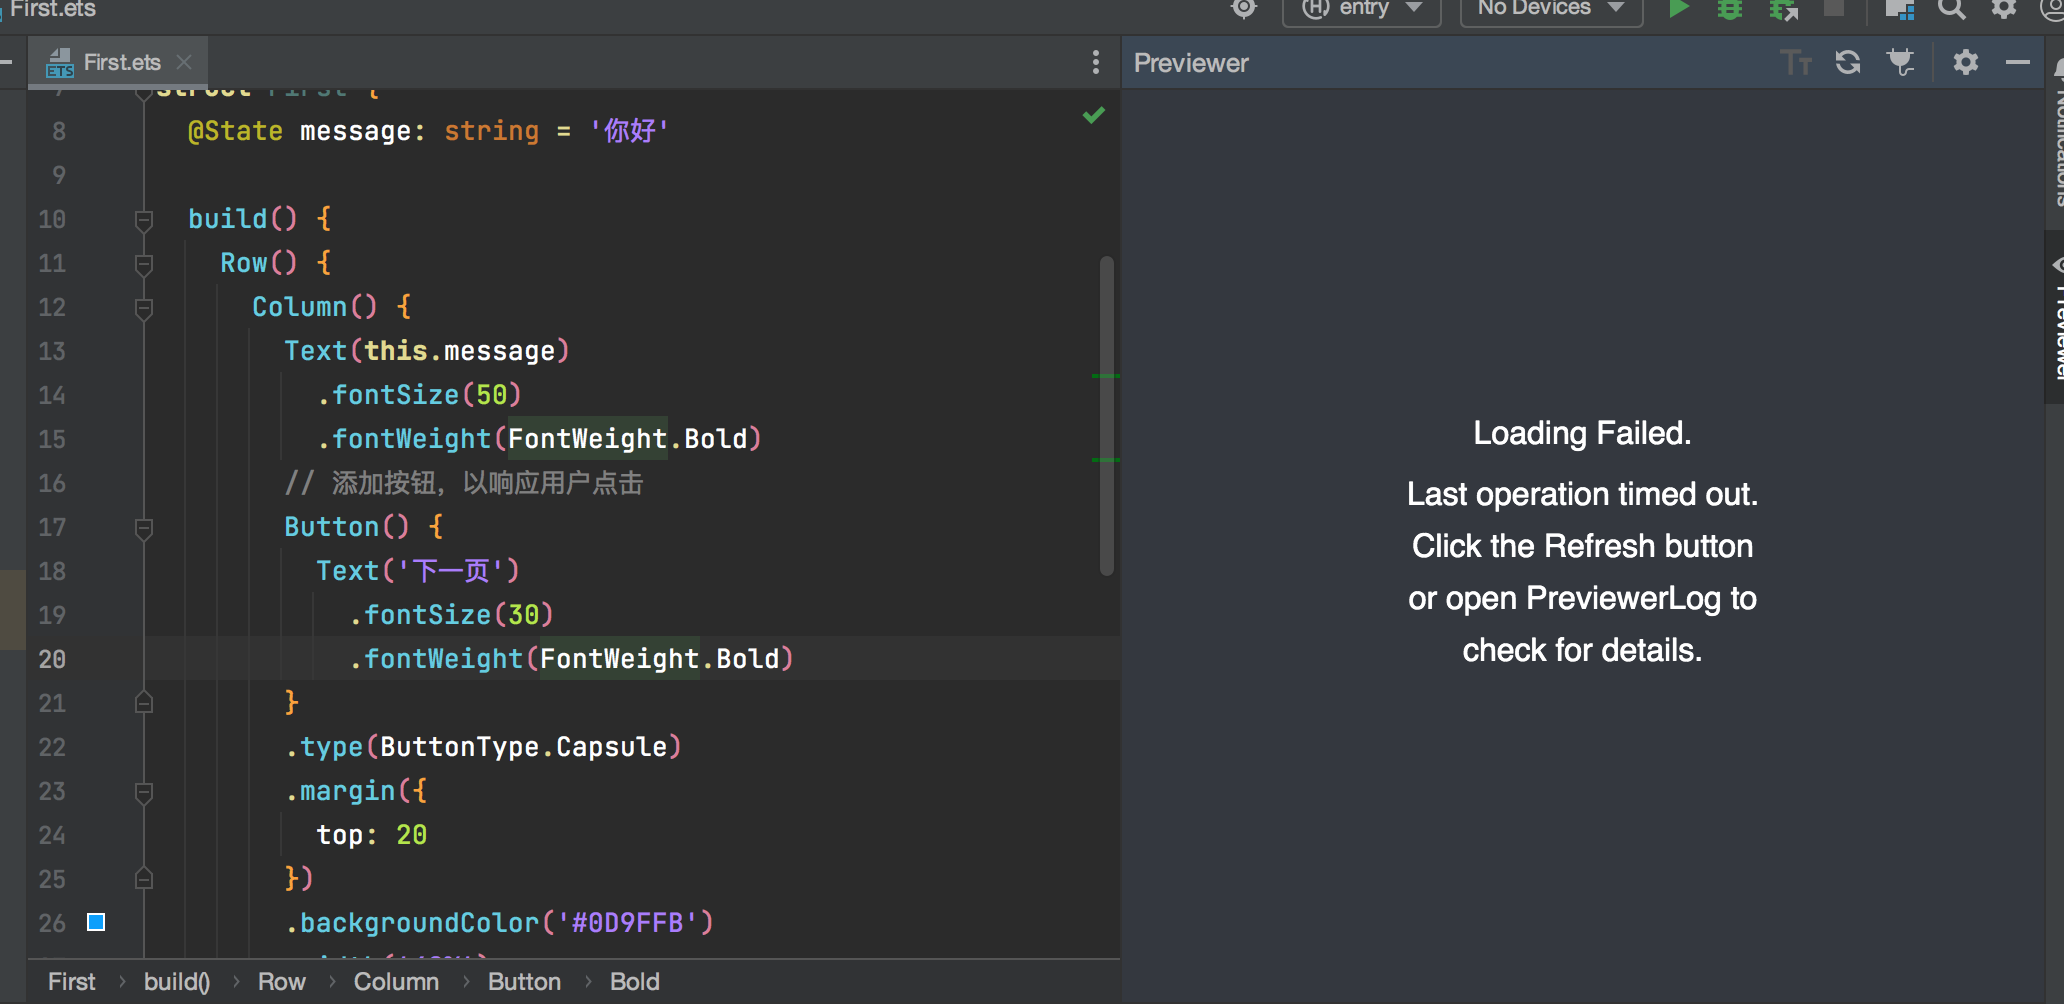Image resolution: width=2064 pixels, height=1004 pixels.
Task: Click fold end marker at line 21
Action: tap(144, 703)
